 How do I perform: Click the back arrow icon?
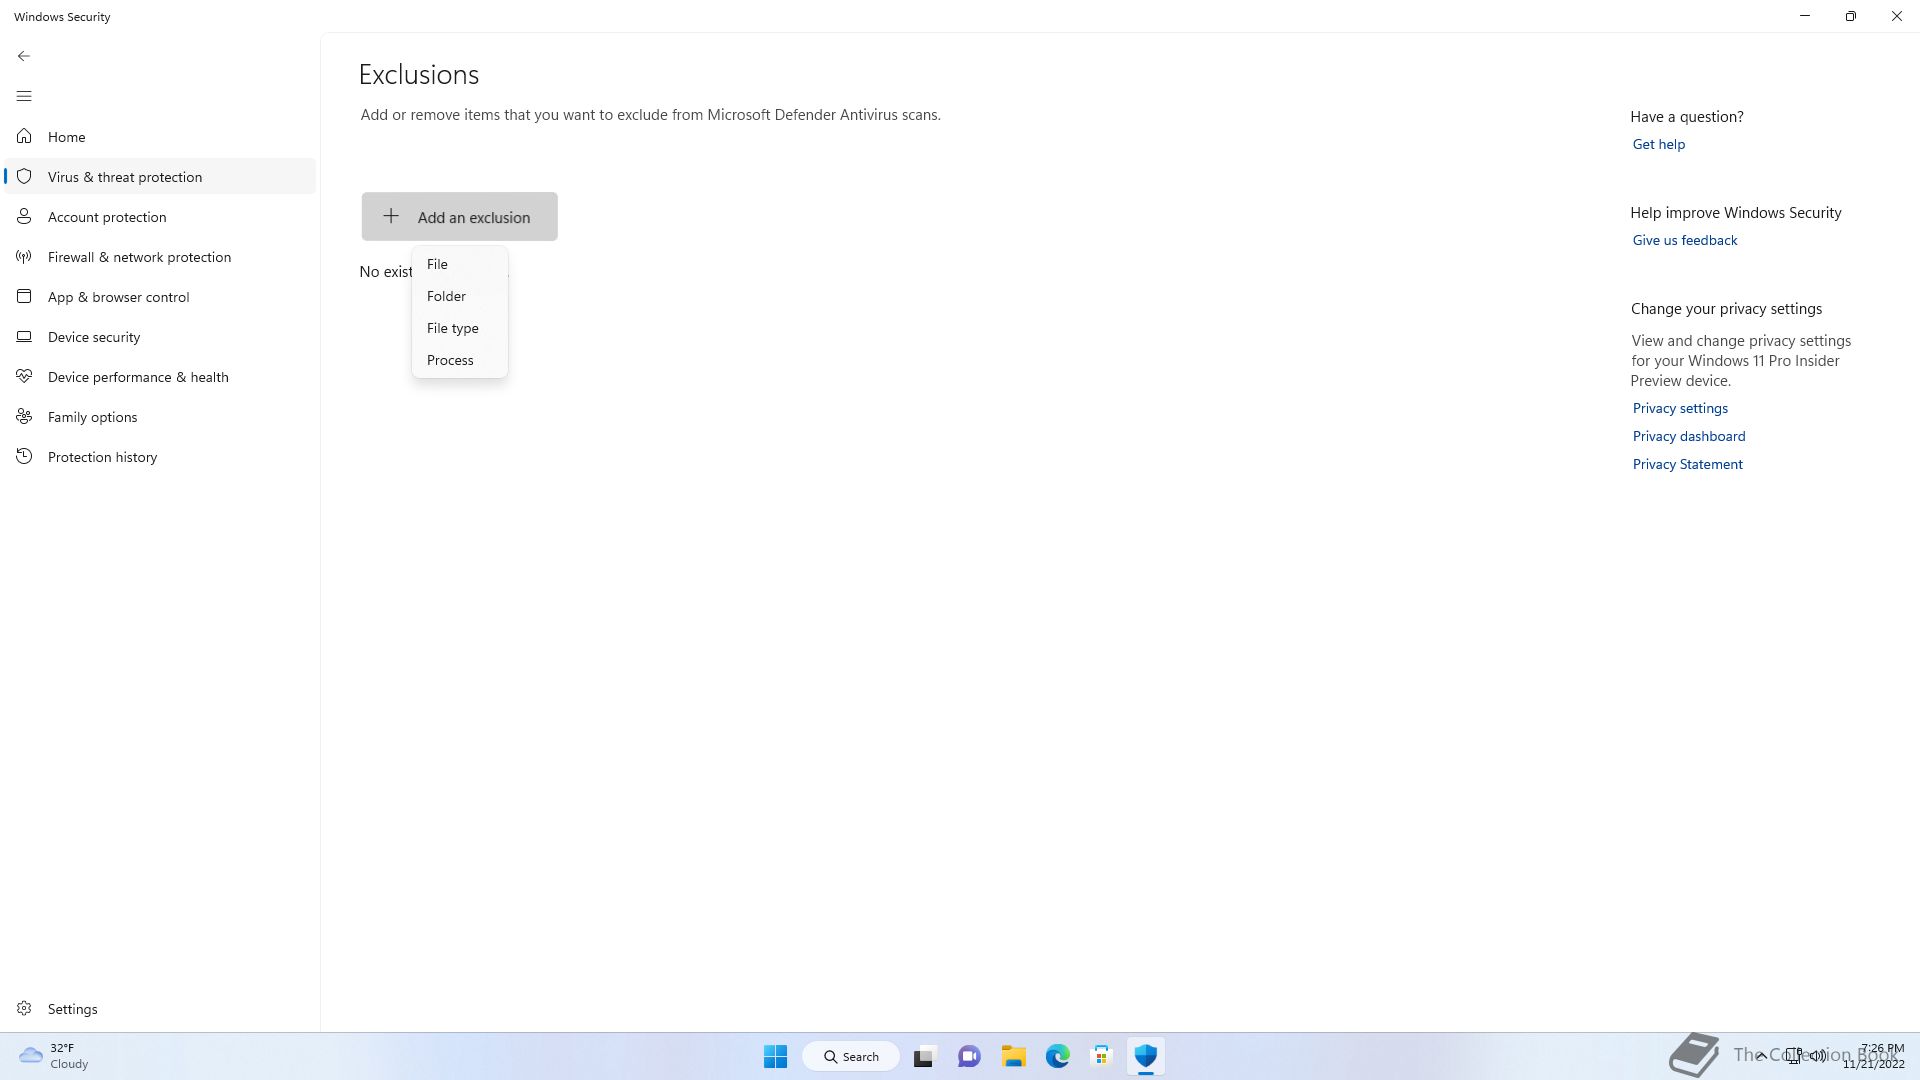(x=24, y=56)
